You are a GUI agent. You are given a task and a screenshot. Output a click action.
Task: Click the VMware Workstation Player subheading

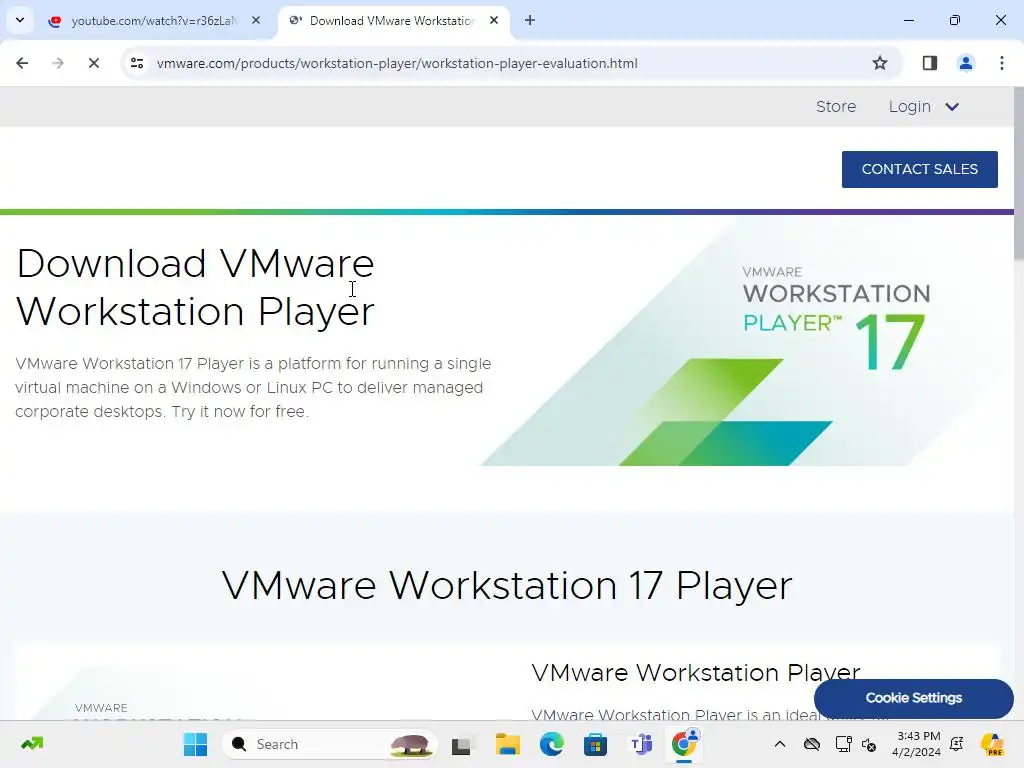click(x=696, y=673)
